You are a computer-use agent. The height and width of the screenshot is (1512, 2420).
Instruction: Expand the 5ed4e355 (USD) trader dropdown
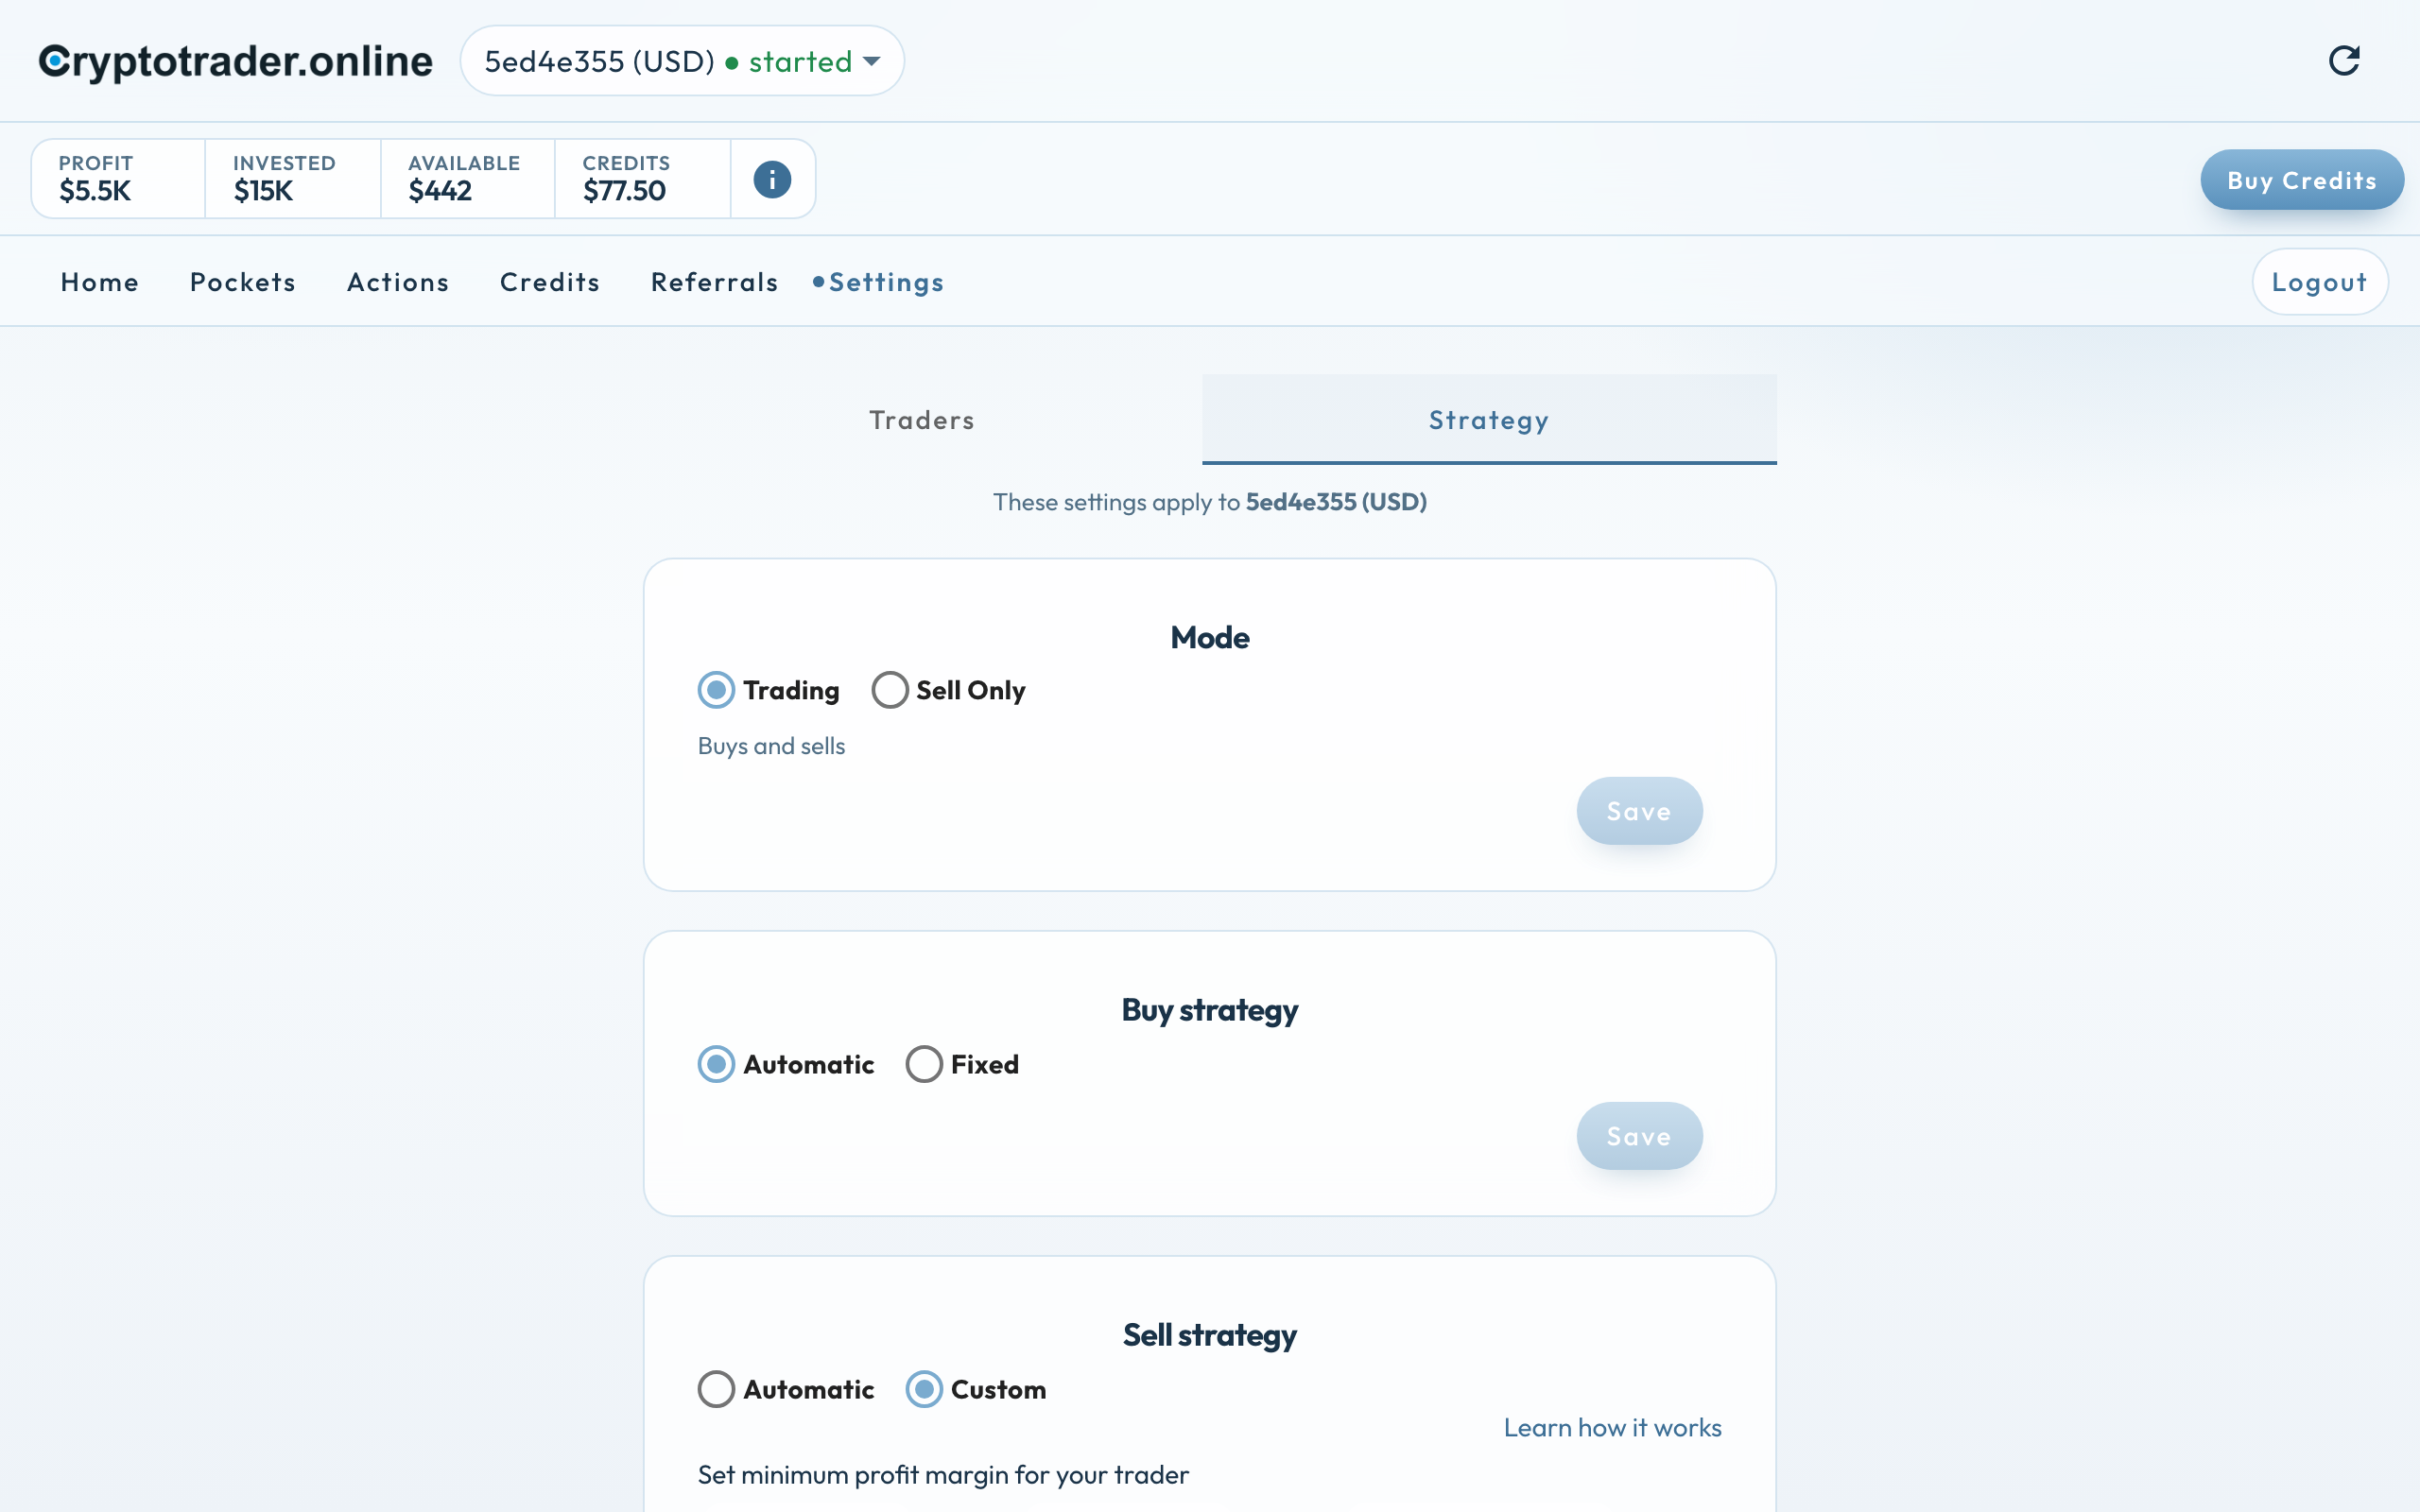pyautogui.click(x=682, y=61)
